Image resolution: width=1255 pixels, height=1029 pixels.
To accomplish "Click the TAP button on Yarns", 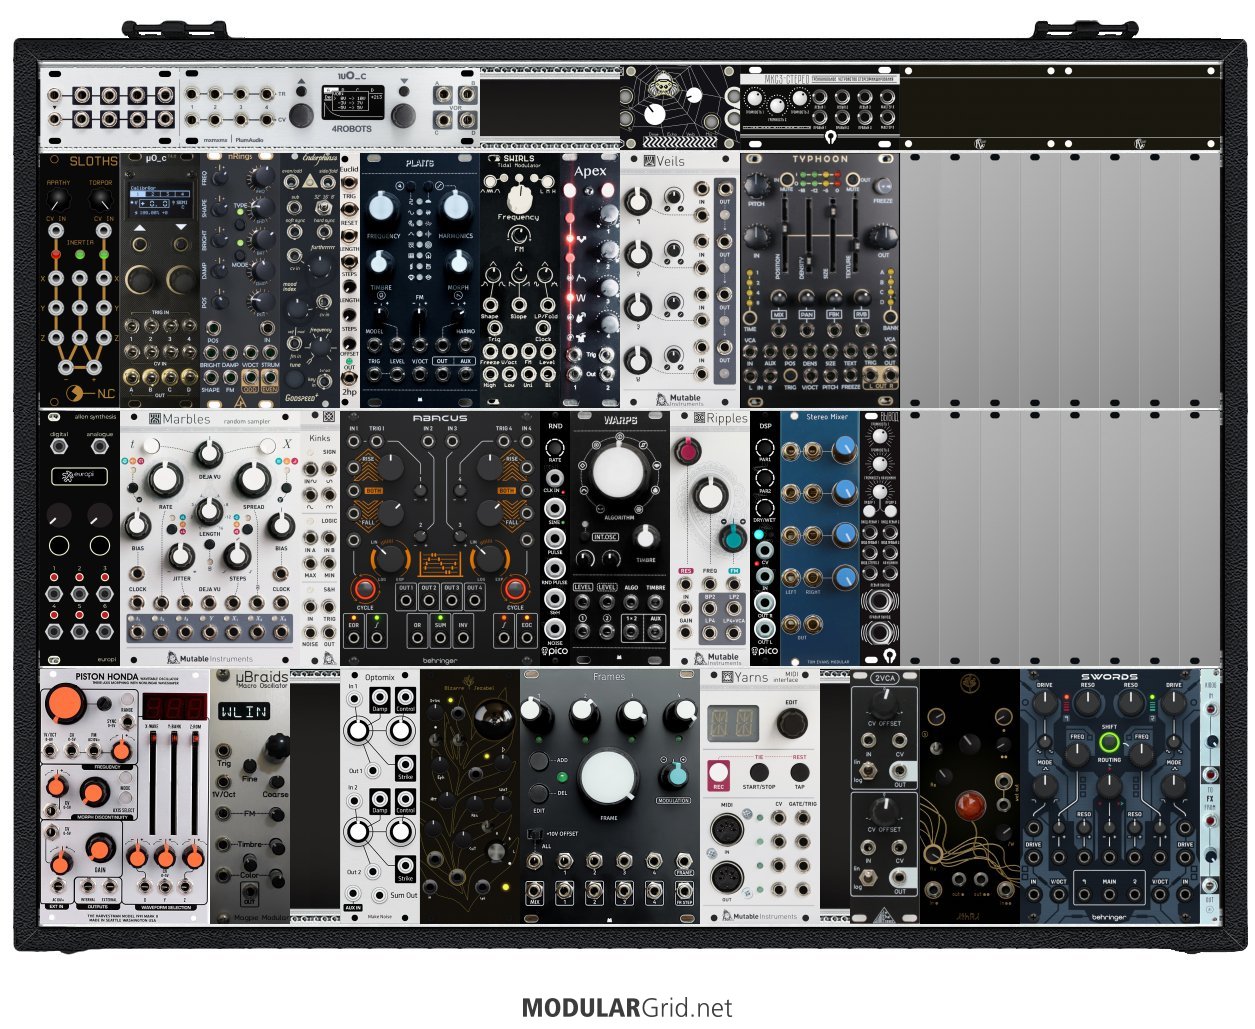I will (x=799, y=771).
